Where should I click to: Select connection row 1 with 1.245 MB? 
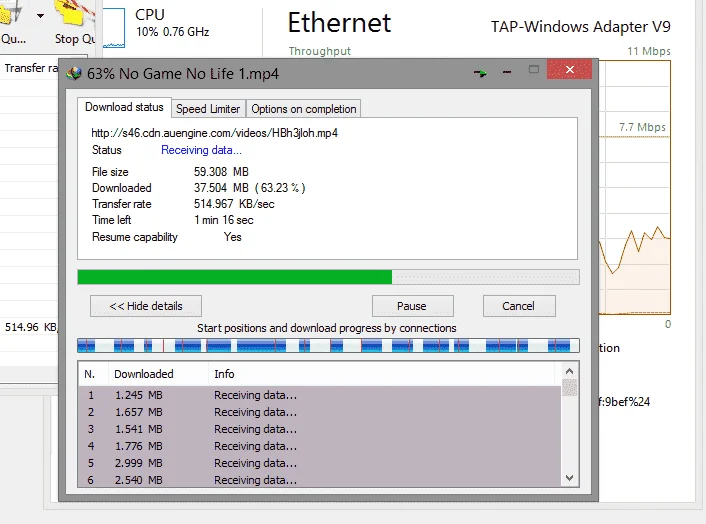click(320, 395)
